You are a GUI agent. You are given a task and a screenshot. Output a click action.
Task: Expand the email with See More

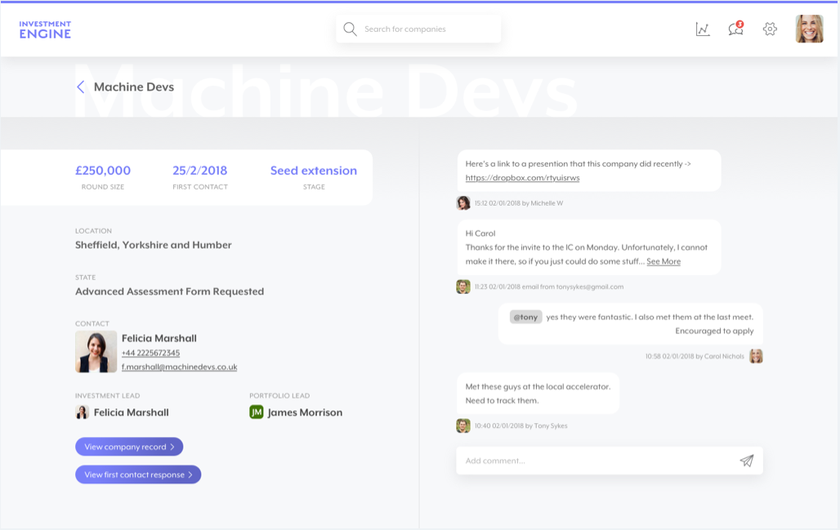pyautogui.click(x=663, y=262)
